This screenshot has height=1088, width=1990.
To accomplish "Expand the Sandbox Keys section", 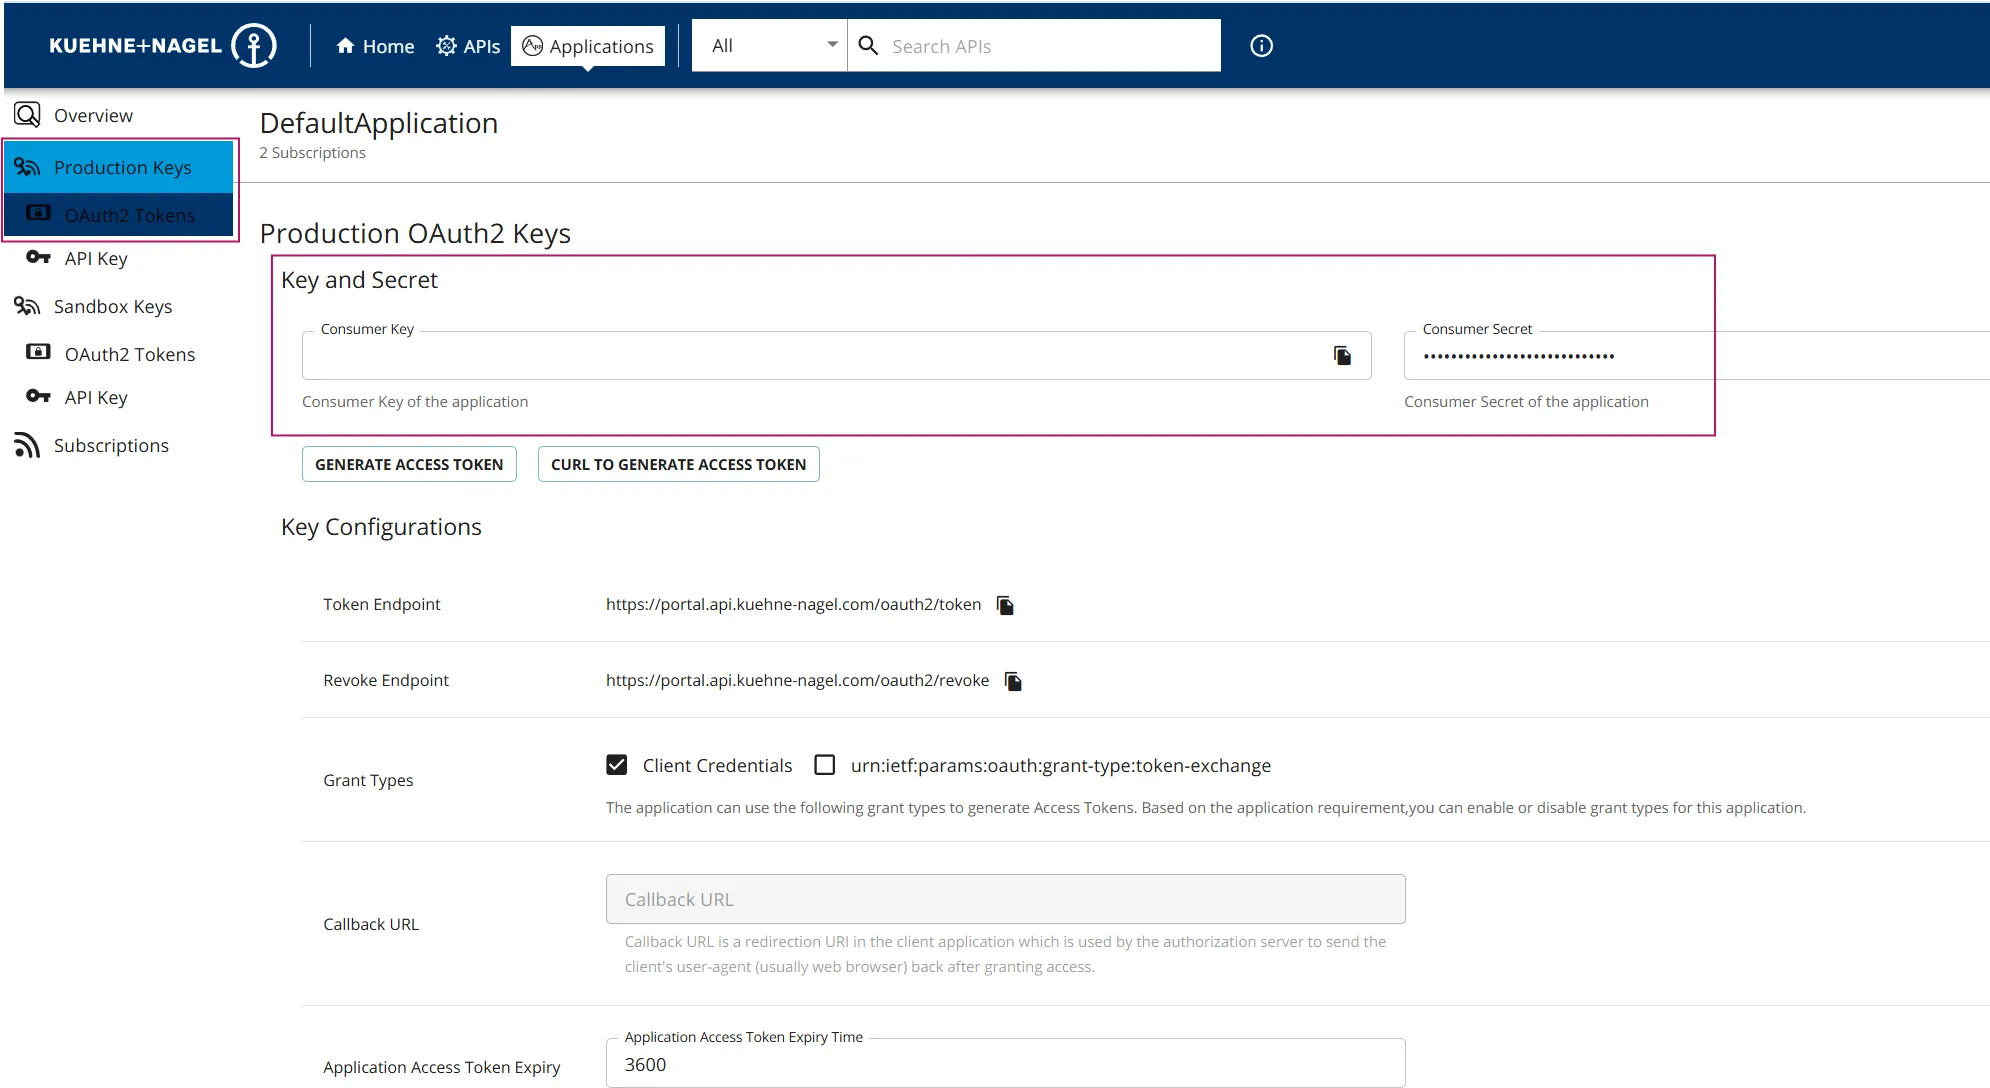I will (112, 307).
